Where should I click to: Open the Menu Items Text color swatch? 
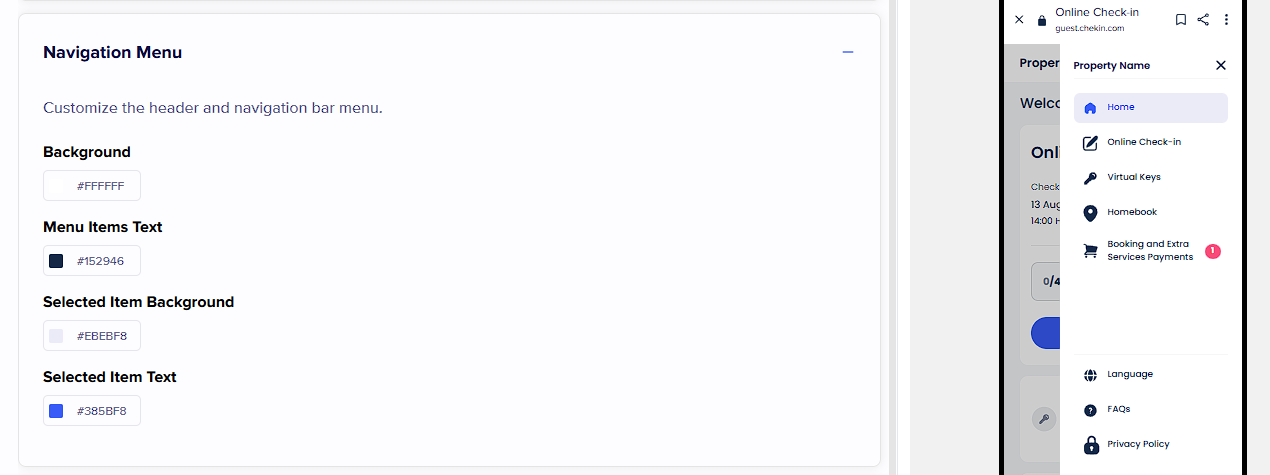[x=57, y=261]
